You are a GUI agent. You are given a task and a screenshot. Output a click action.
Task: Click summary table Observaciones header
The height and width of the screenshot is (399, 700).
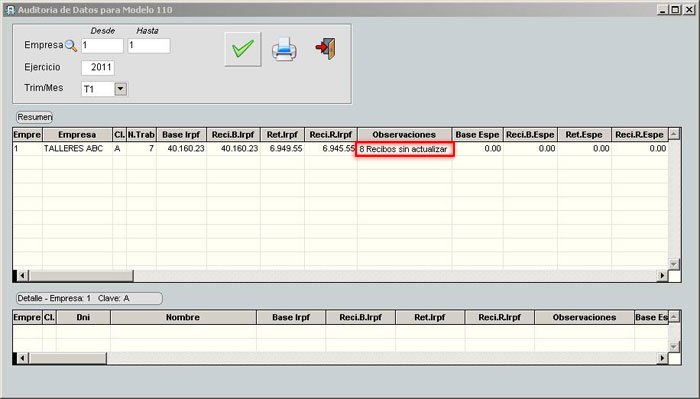pos(404,134)
